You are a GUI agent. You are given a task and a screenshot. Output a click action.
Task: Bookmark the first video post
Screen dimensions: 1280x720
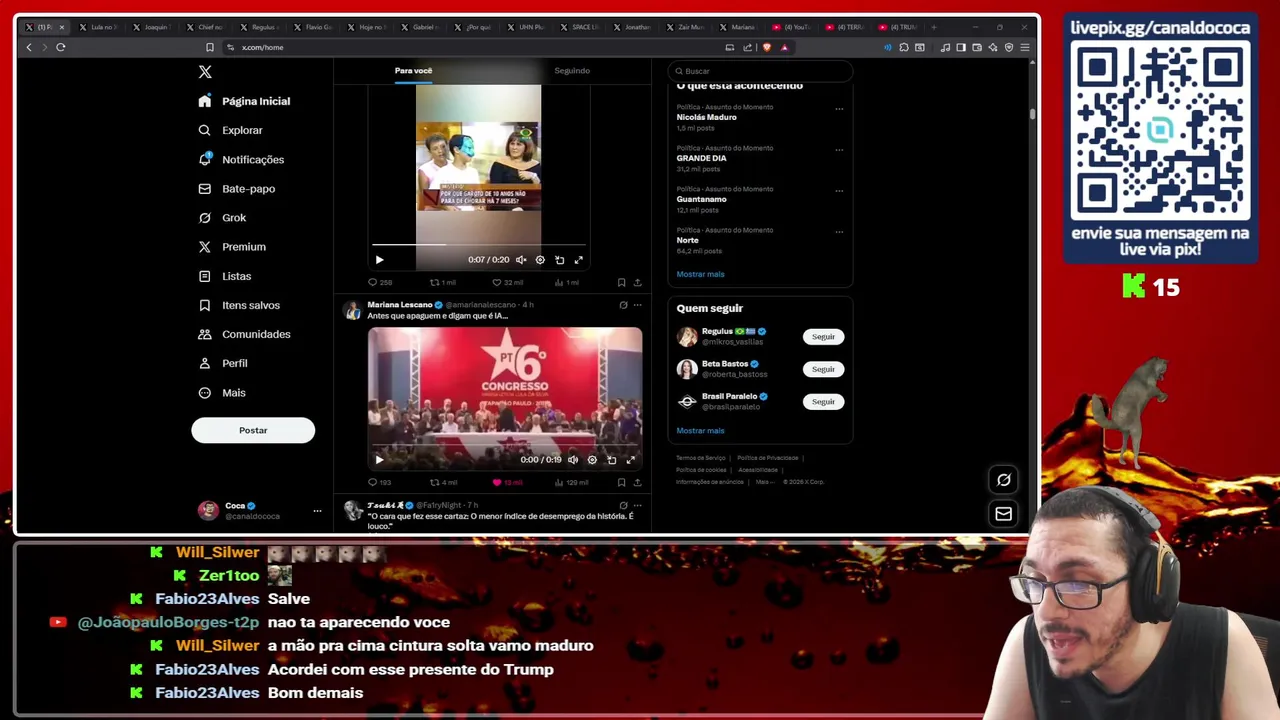[x=621, y=283]
